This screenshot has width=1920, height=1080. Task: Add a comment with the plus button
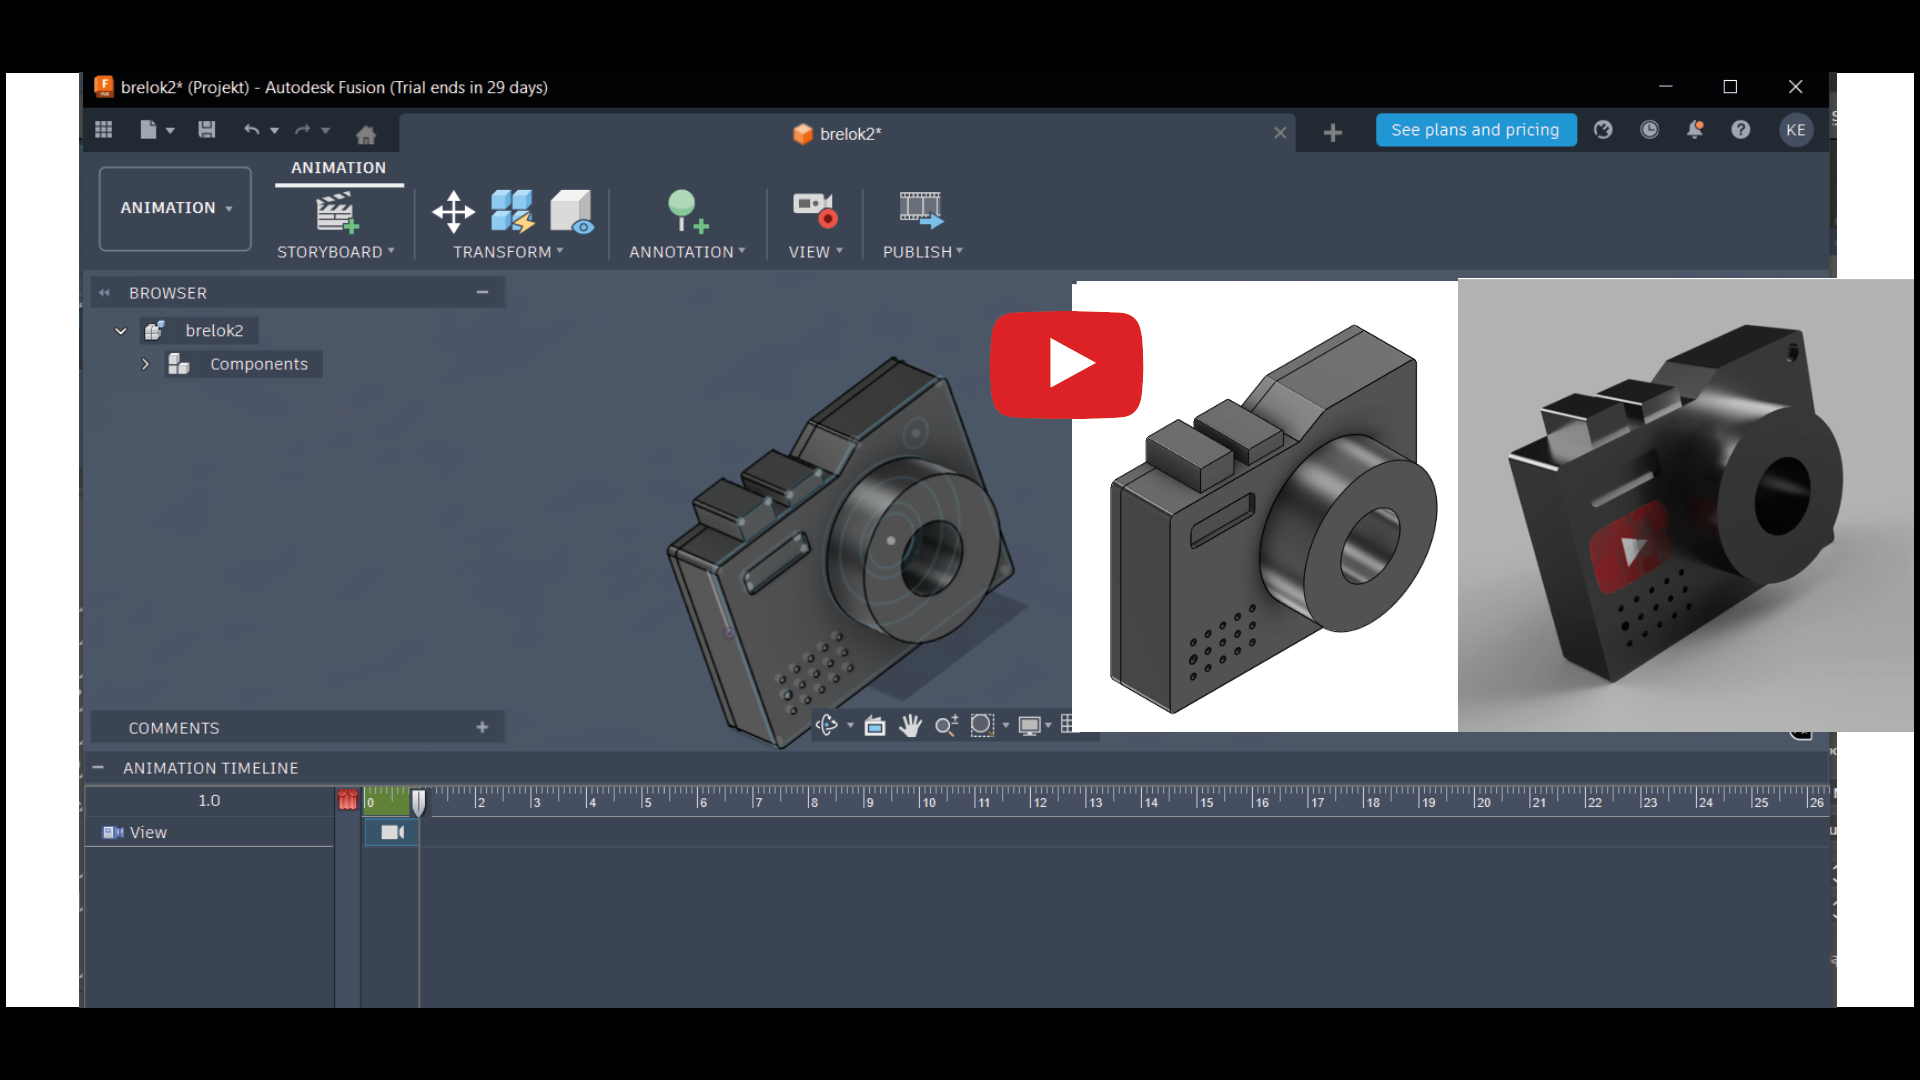(482, 728)
